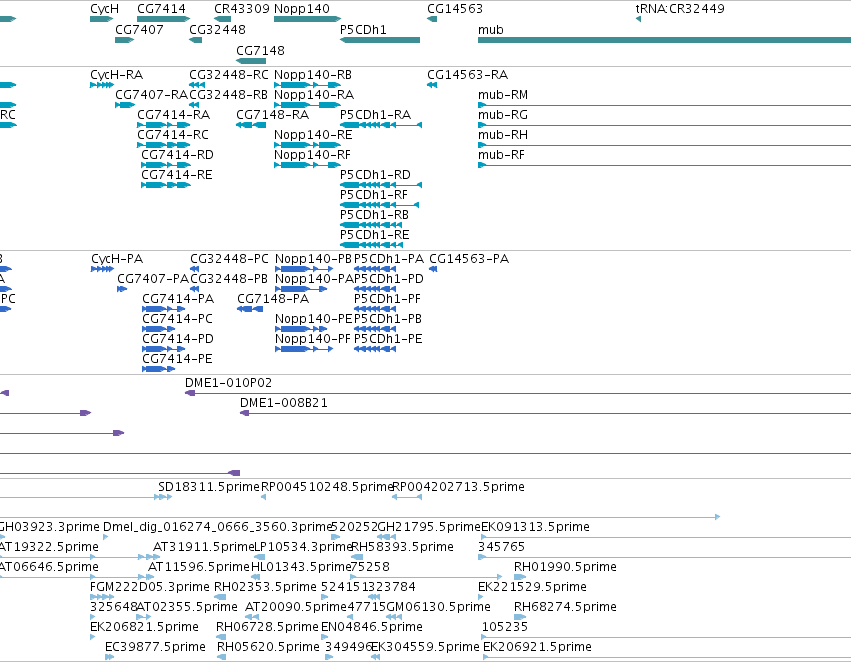Select the Nopp140-PE protein label
This screenshot has width=851, height=662.
[313, 319]
